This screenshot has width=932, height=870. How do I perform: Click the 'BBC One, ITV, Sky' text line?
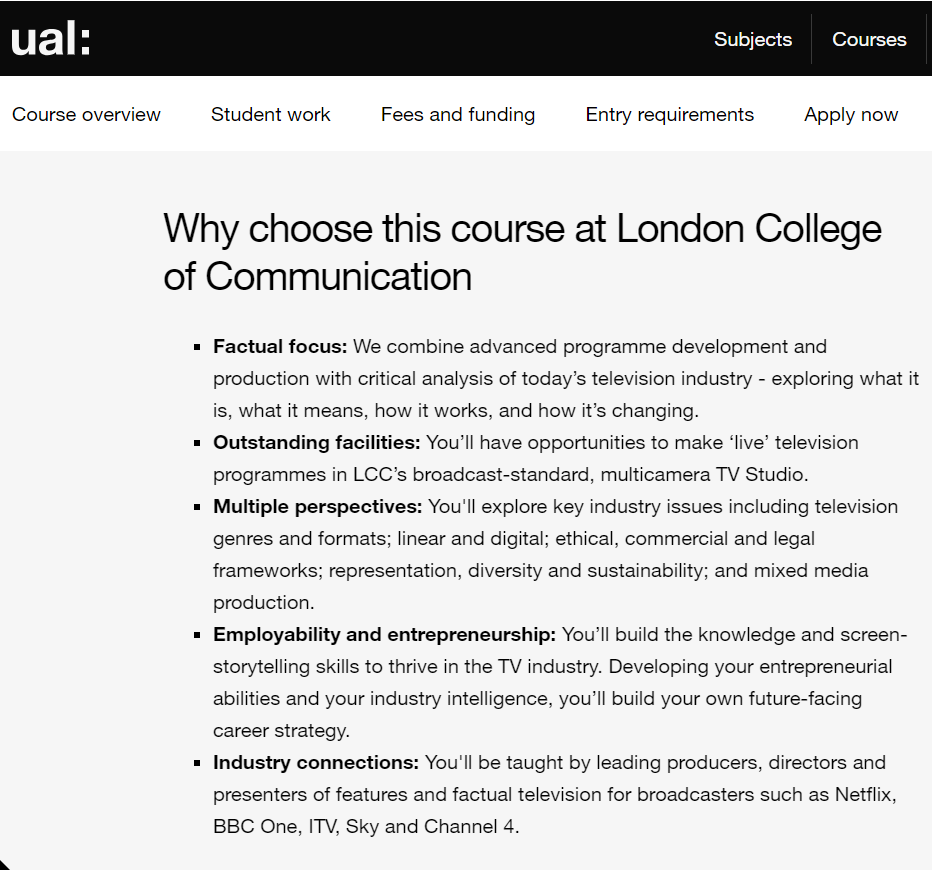(296, 827)
